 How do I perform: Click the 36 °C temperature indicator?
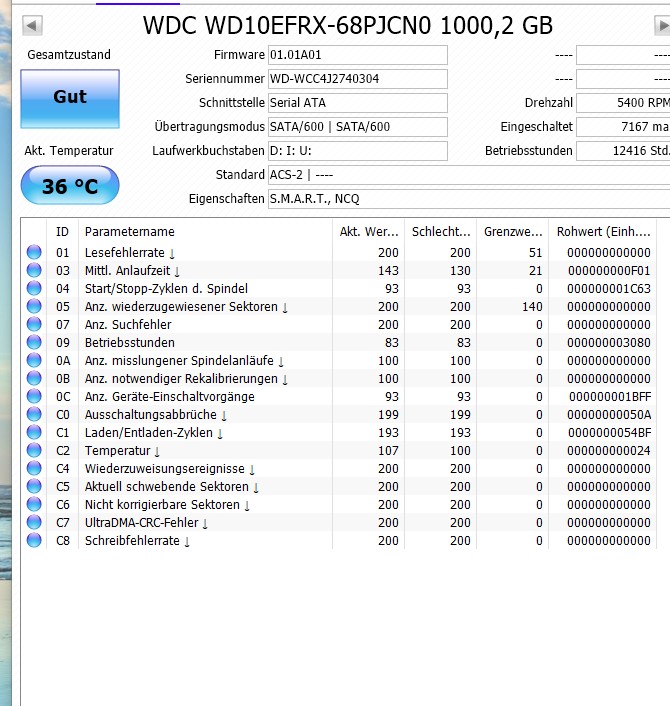pyautogui.click(x=70, y=185)
